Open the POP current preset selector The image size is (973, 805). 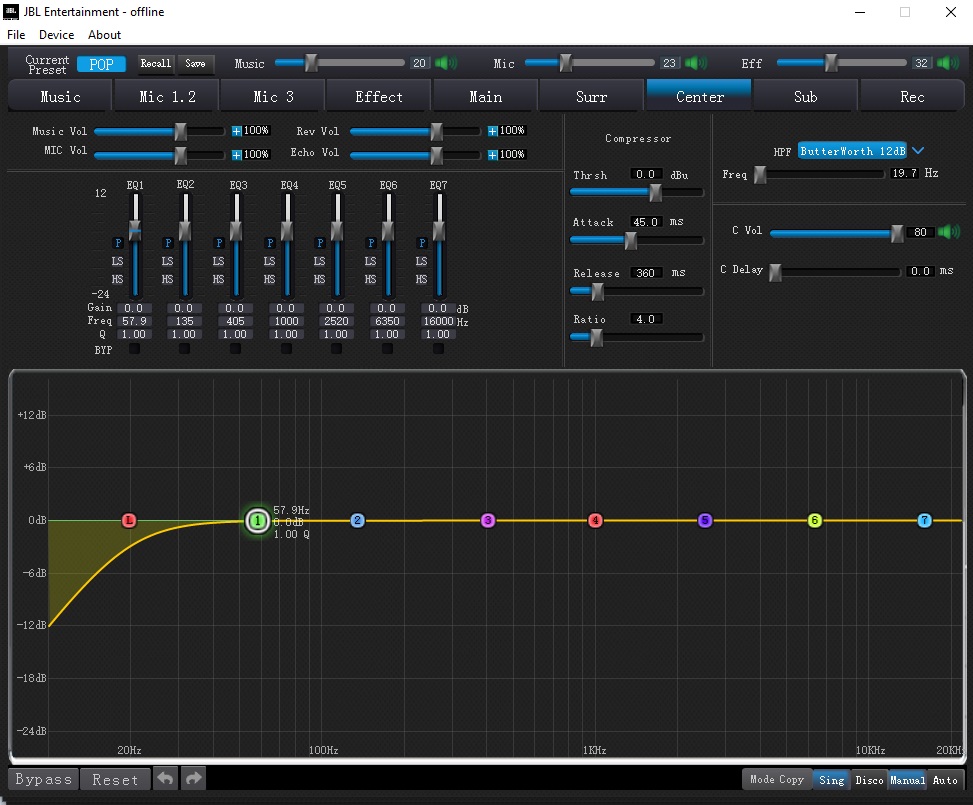[x=101, y=64]
